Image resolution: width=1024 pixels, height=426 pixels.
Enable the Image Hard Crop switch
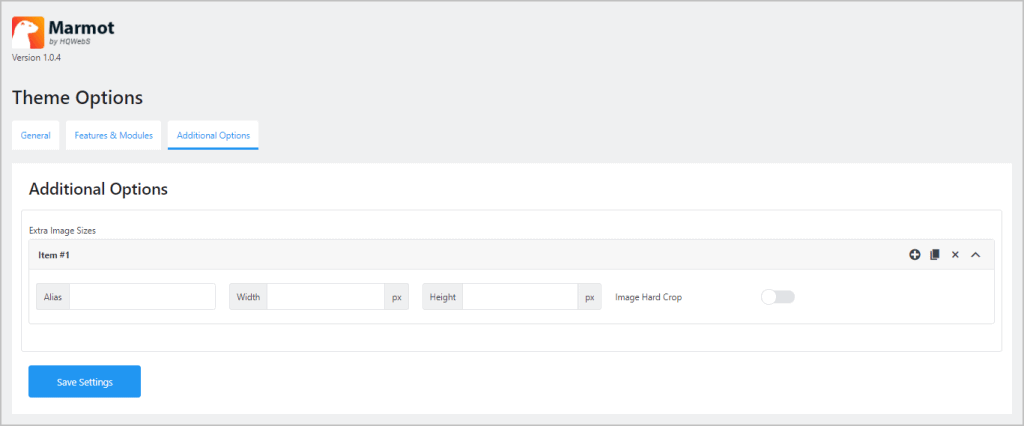(777, 297)
